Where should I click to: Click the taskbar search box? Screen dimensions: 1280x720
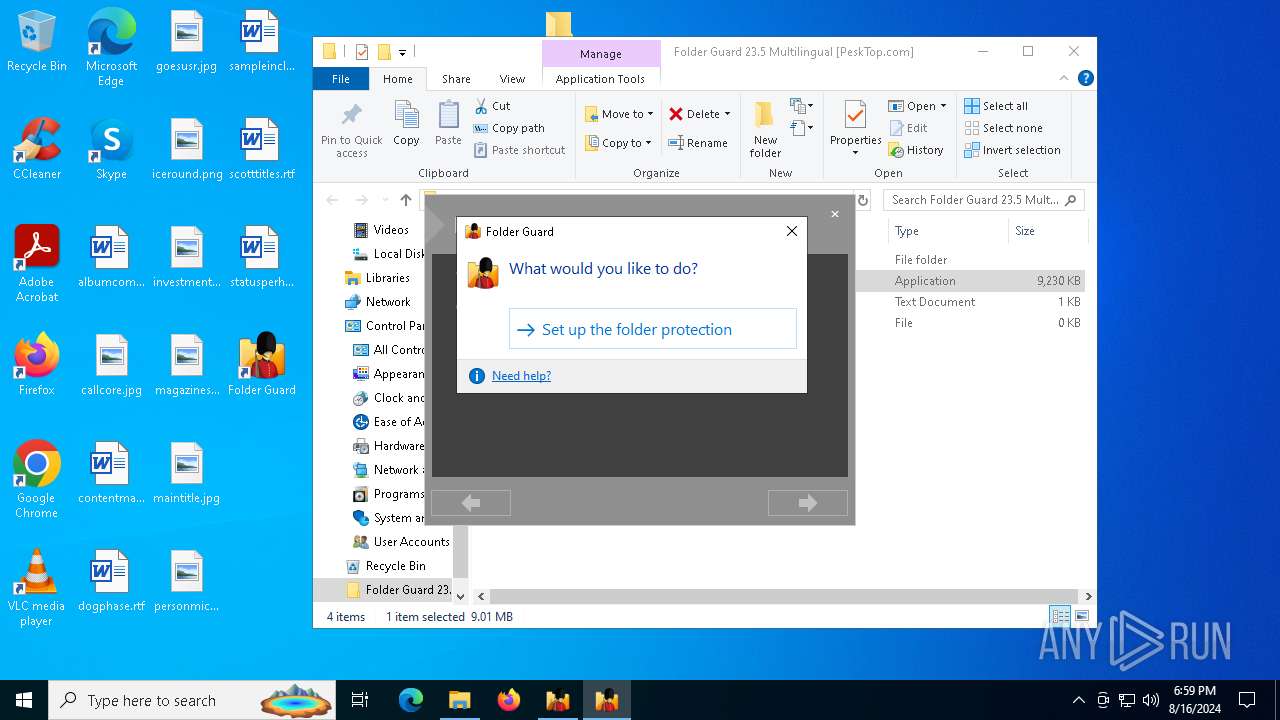click(194, 700)
